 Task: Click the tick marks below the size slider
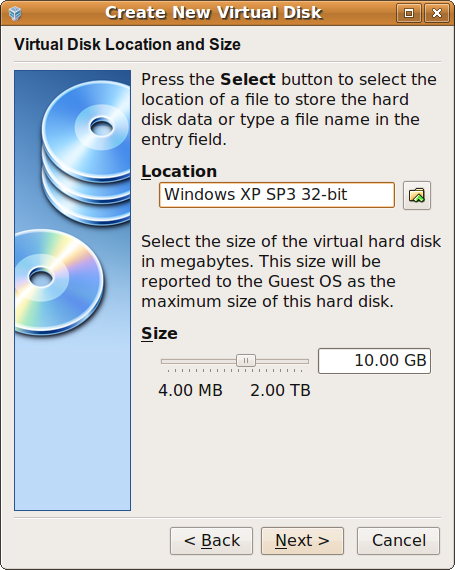pyautogui.click(x=235, y=370)
